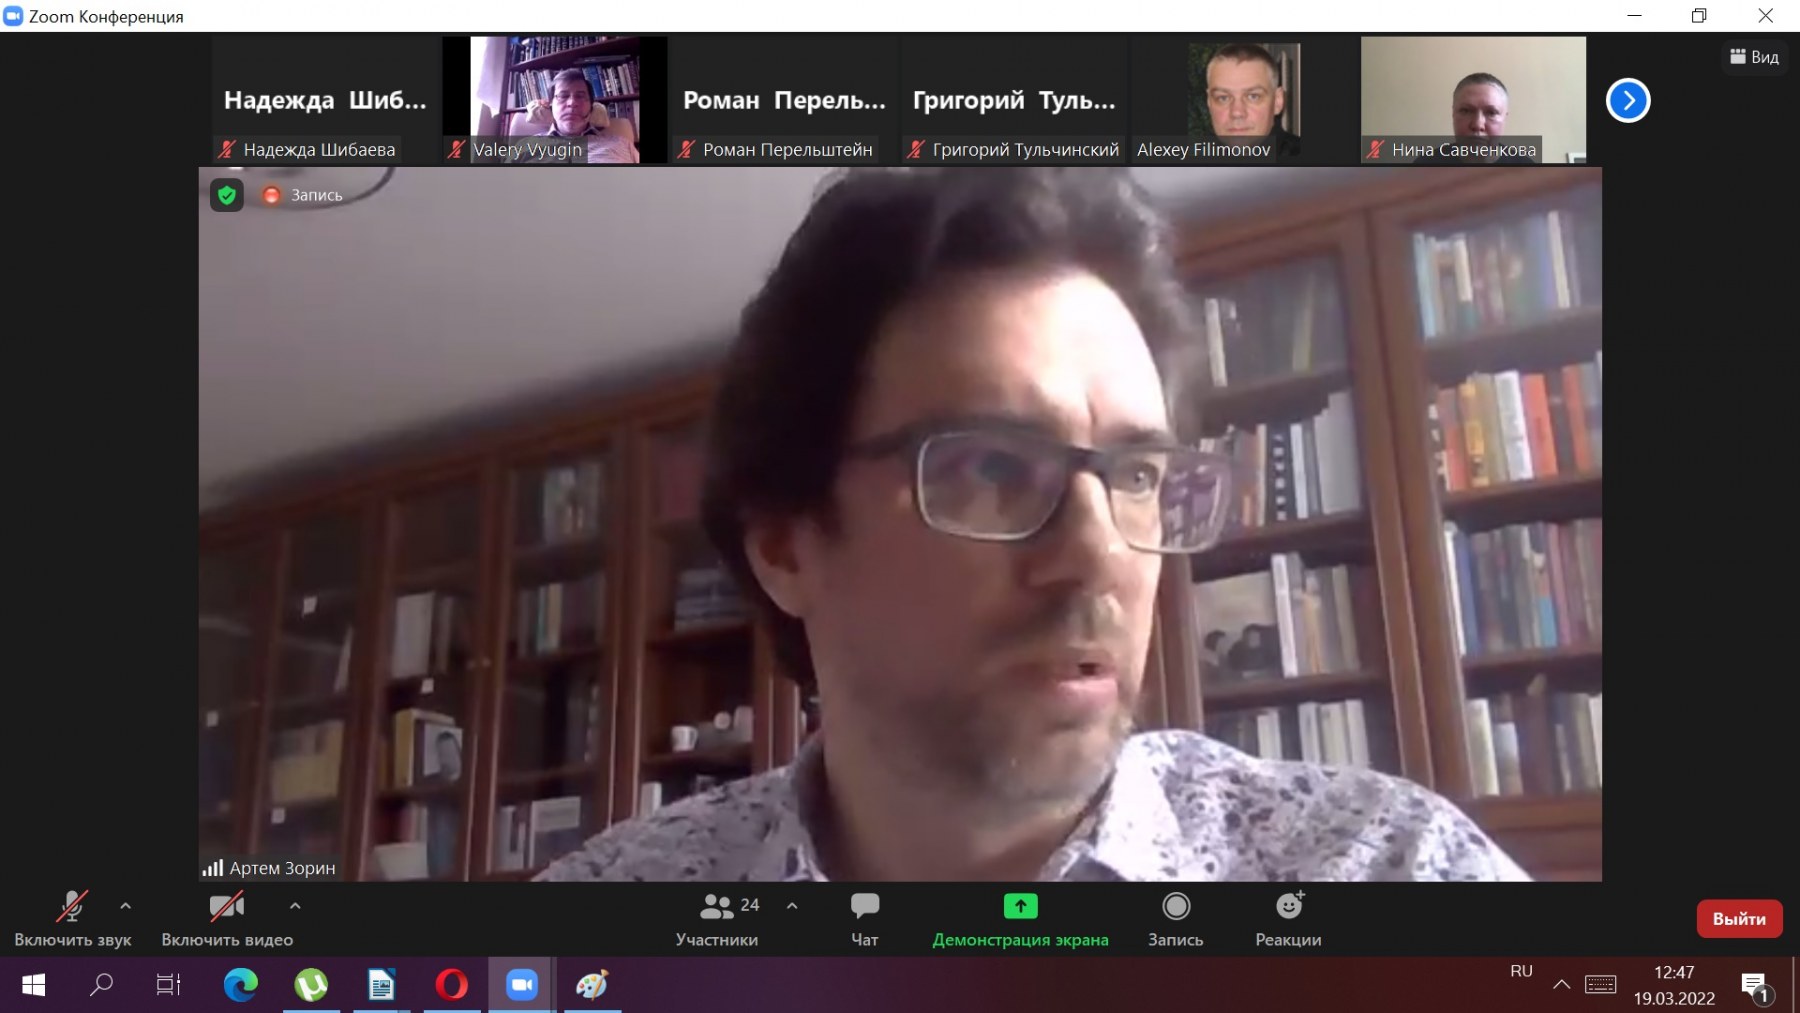Restore down the Zoom window

[x=1699, y=16]
